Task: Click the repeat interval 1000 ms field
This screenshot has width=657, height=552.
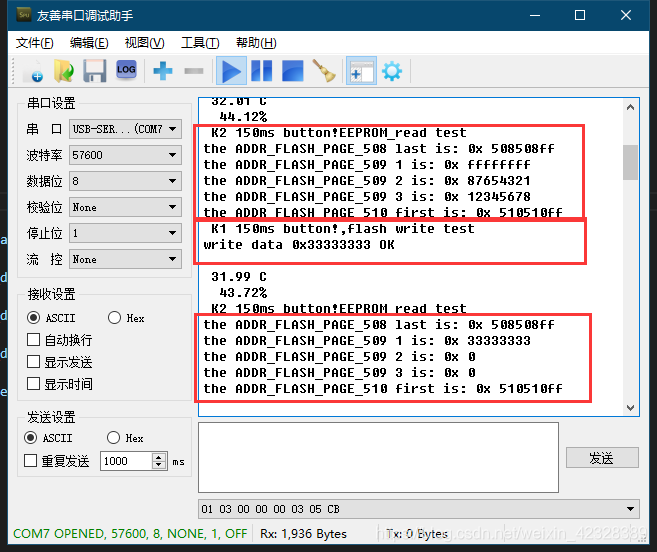Action: click(x=127, y=461)
